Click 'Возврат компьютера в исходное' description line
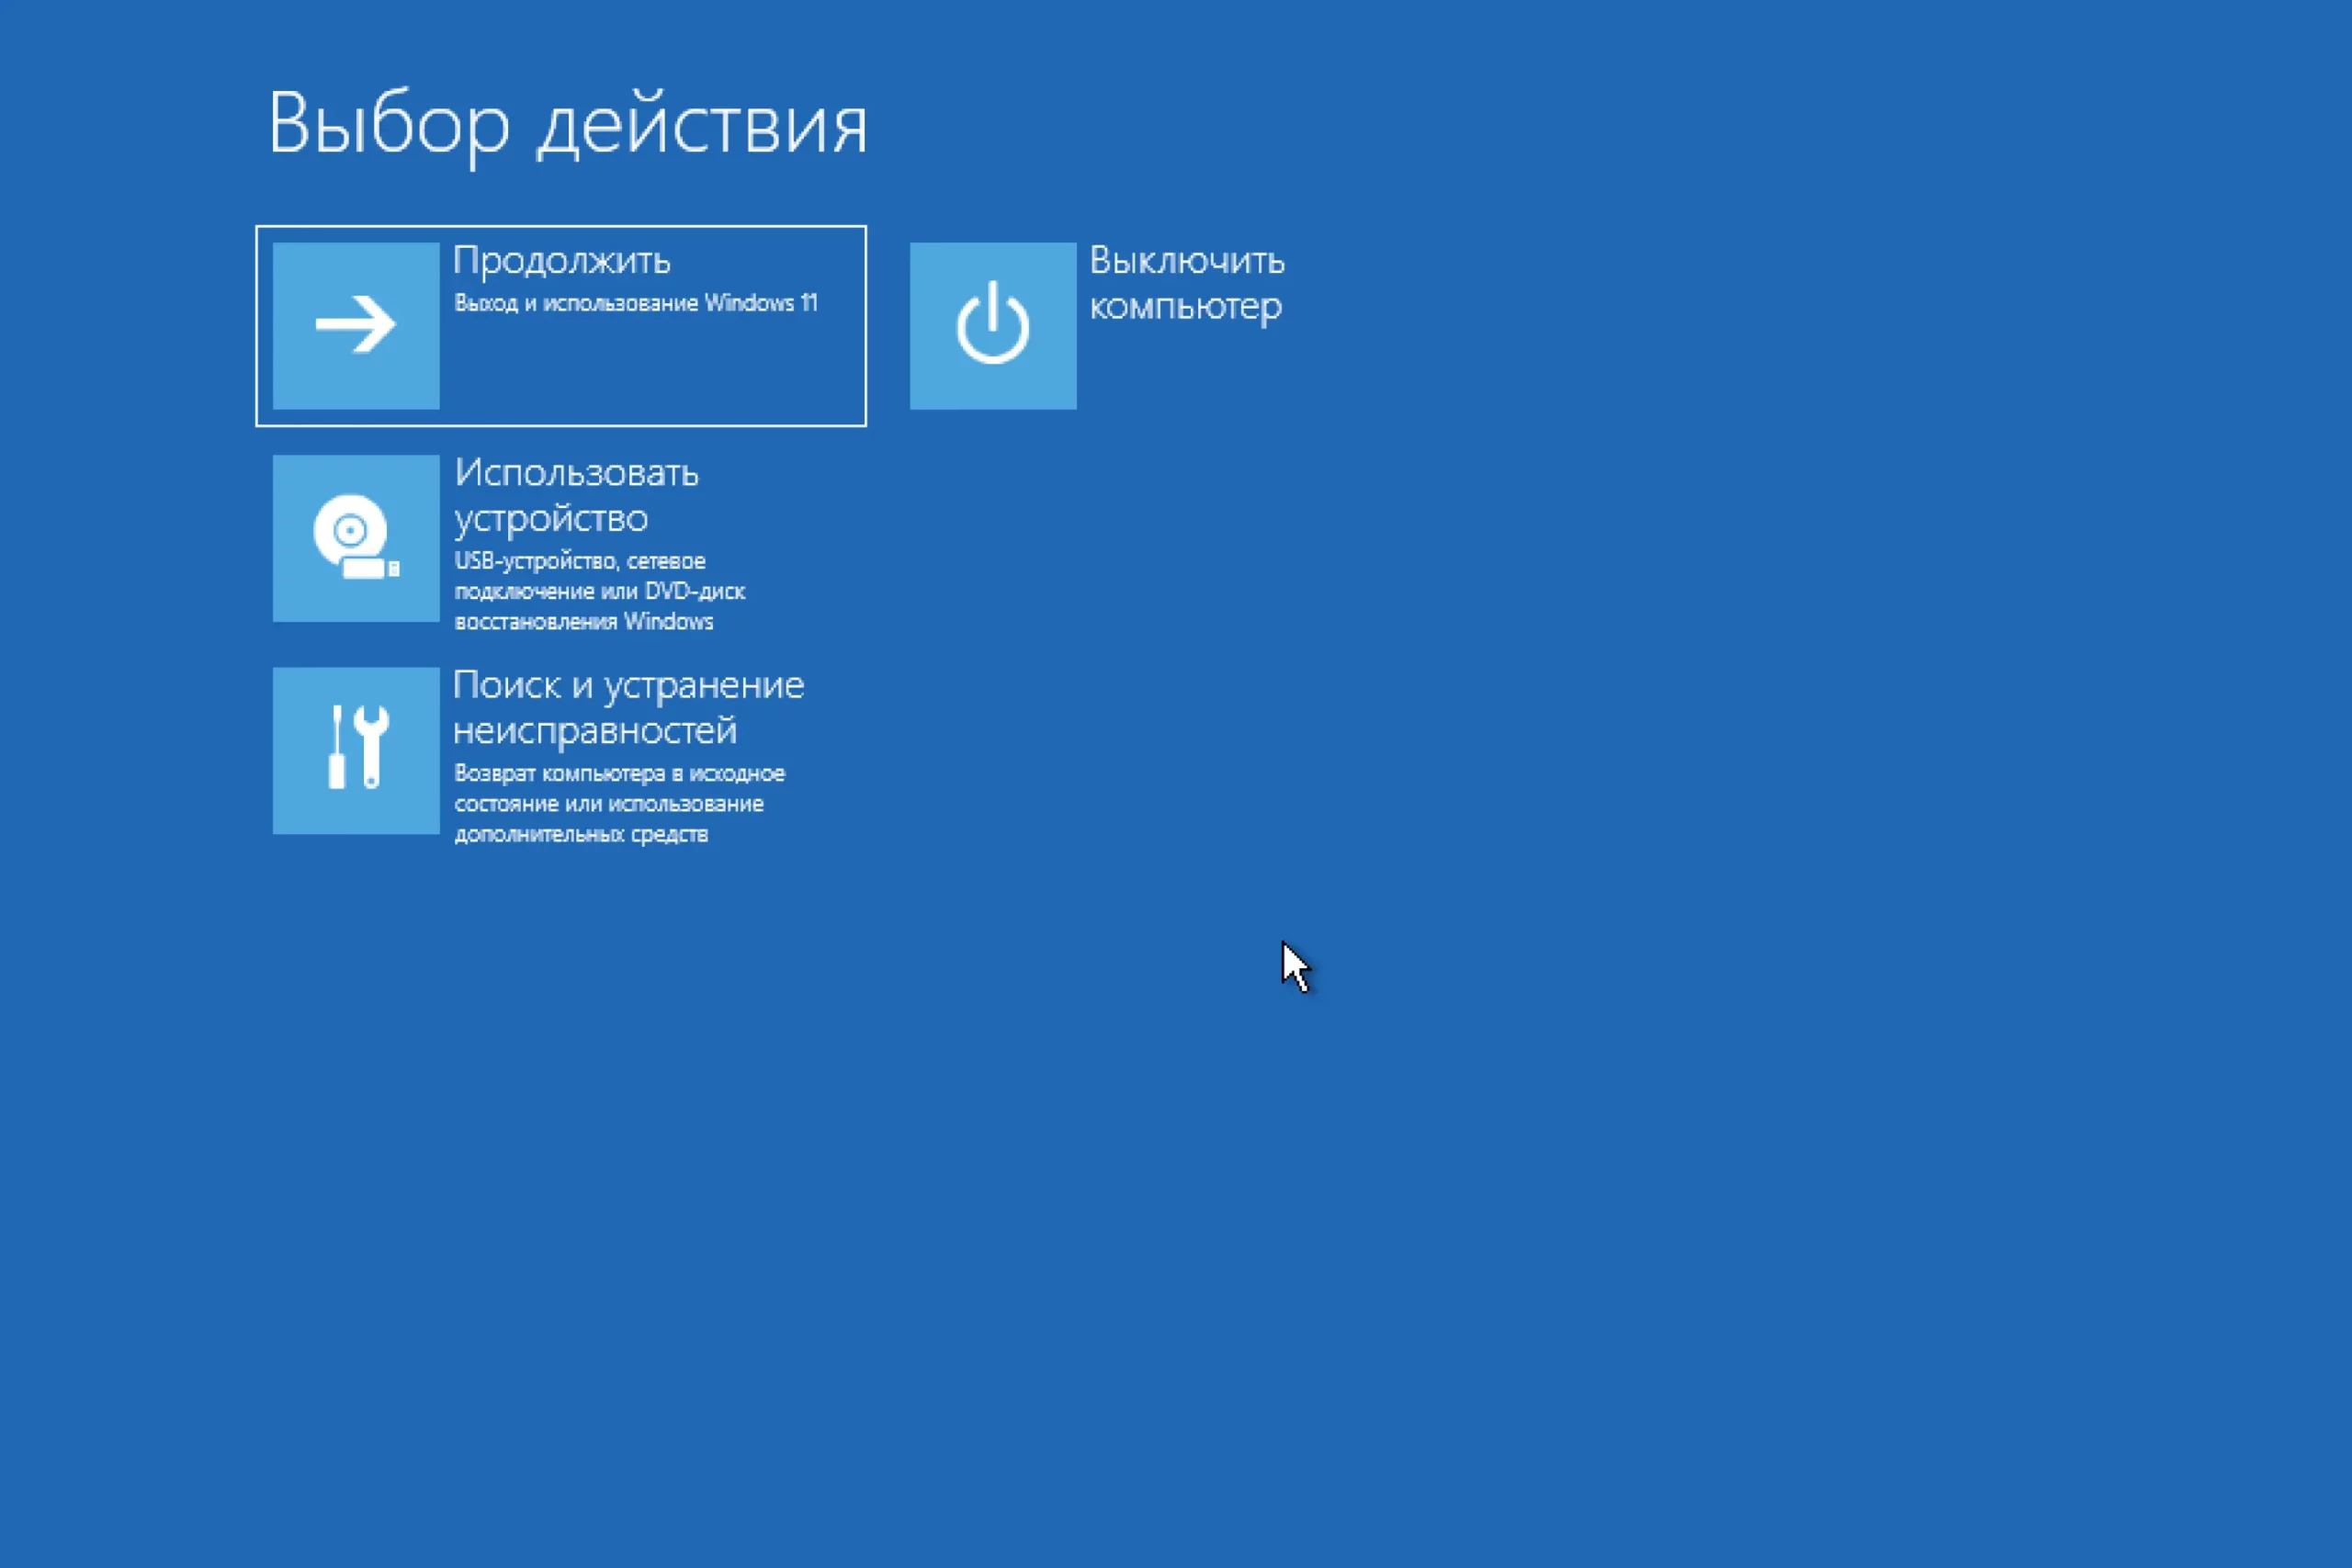This screenshot has width=2352, height=1568. click(619, 773)
